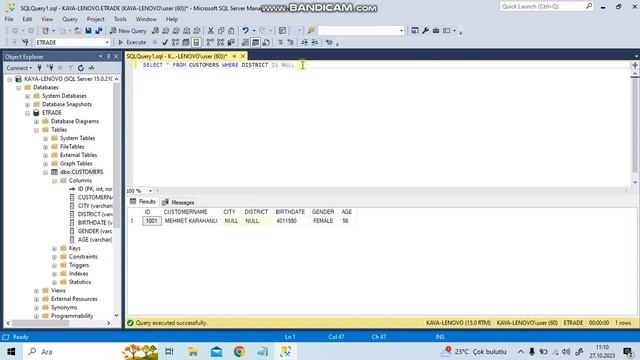This screenshot has height=360, width=640.
Task: Click Activity Monitor icon in Object Explorer
Action: tap(91, 68)
